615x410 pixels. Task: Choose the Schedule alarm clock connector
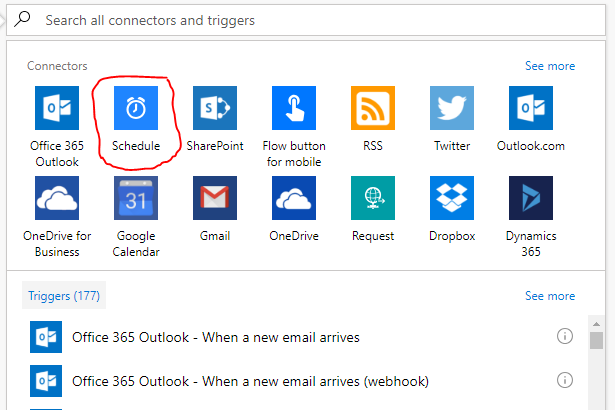pyautogui.click(x=136, y=108)
